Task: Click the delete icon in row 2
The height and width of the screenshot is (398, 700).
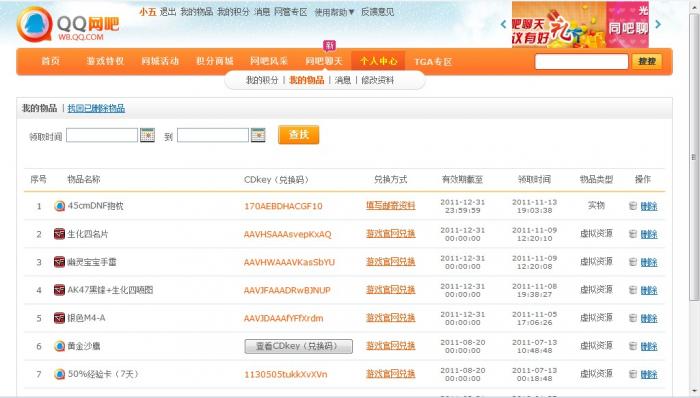Action: click(x=633, y=234)
